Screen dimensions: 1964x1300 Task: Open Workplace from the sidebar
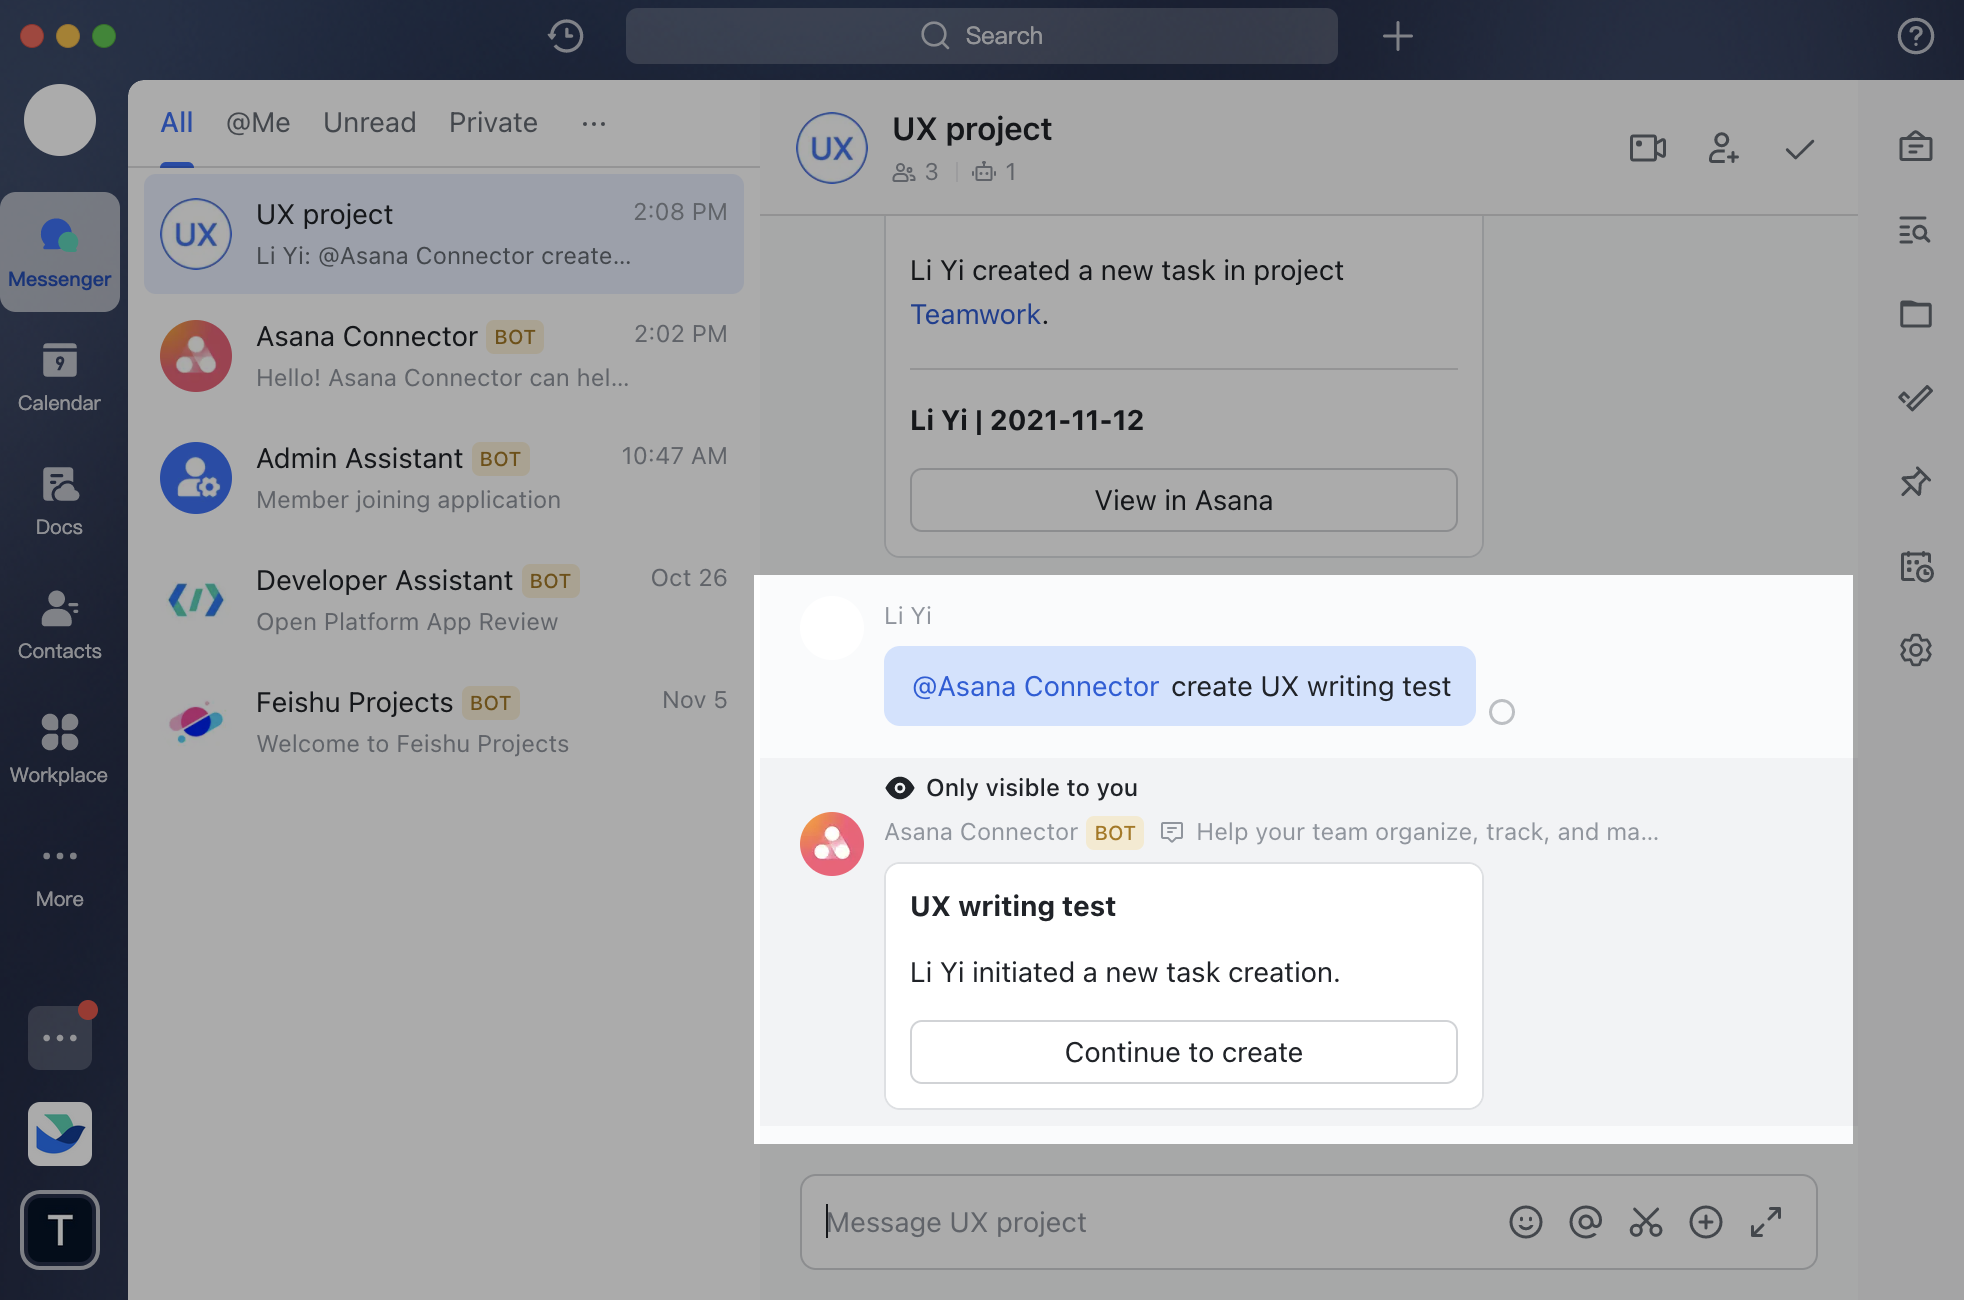tap(59, 748)
